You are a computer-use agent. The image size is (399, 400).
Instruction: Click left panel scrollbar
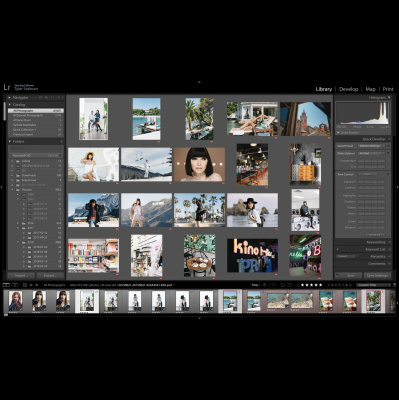5,112
